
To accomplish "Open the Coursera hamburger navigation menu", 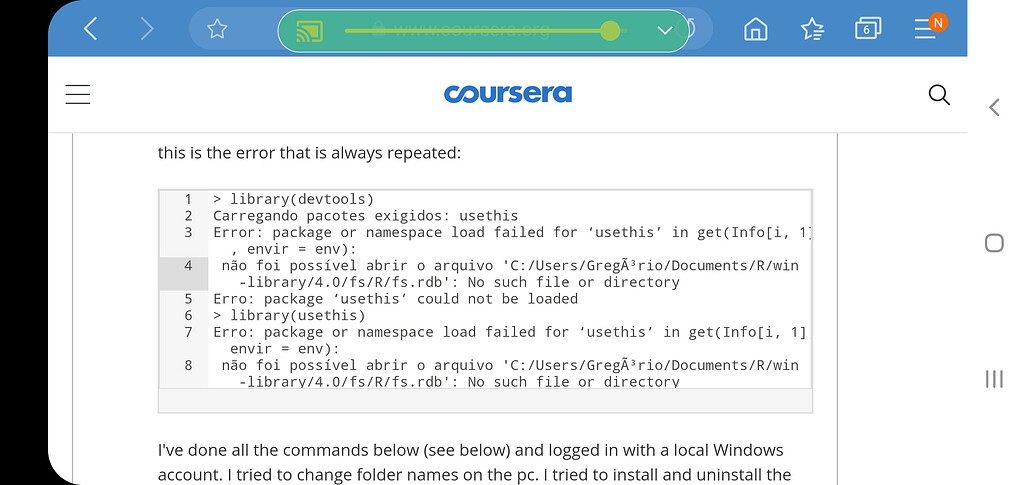I will (78, 94).
